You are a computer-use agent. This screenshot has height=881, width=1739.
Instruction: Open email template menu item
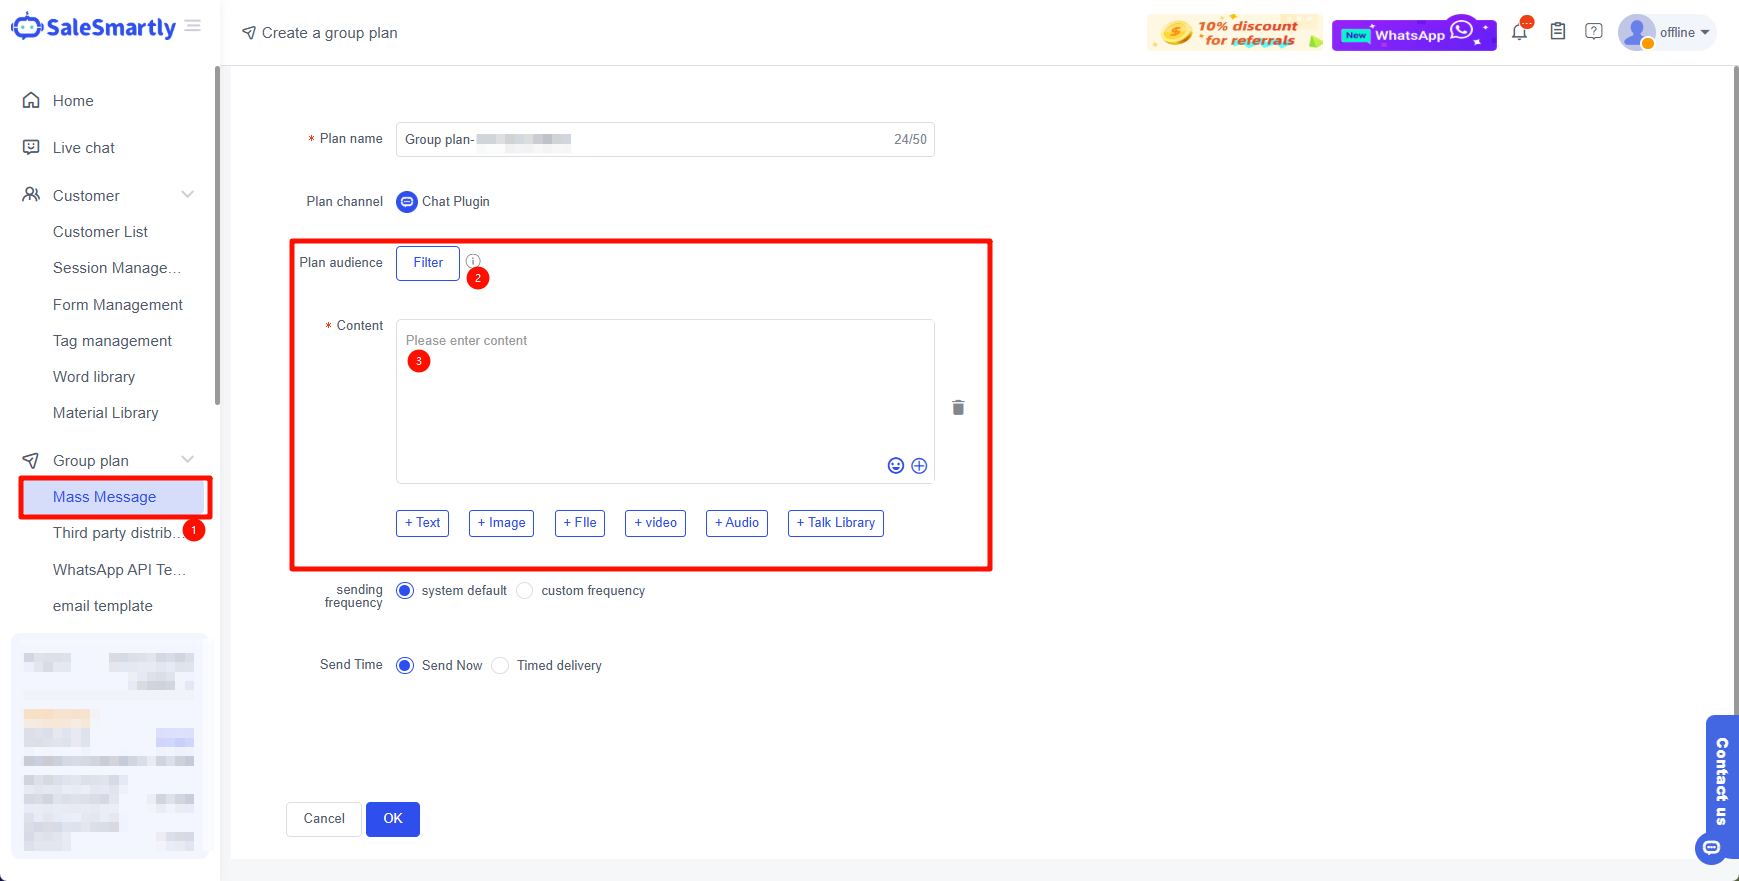pos(103,606)
